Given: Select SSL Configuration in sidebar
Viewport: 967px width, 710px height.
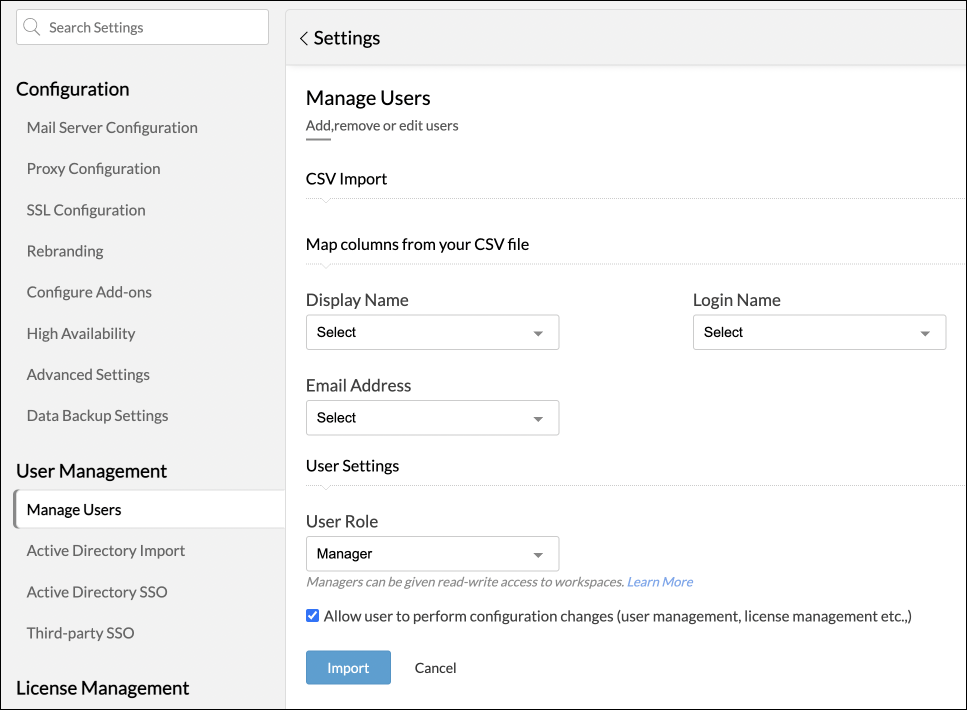Looking at the screenshot, I should (x=86, y=210).
